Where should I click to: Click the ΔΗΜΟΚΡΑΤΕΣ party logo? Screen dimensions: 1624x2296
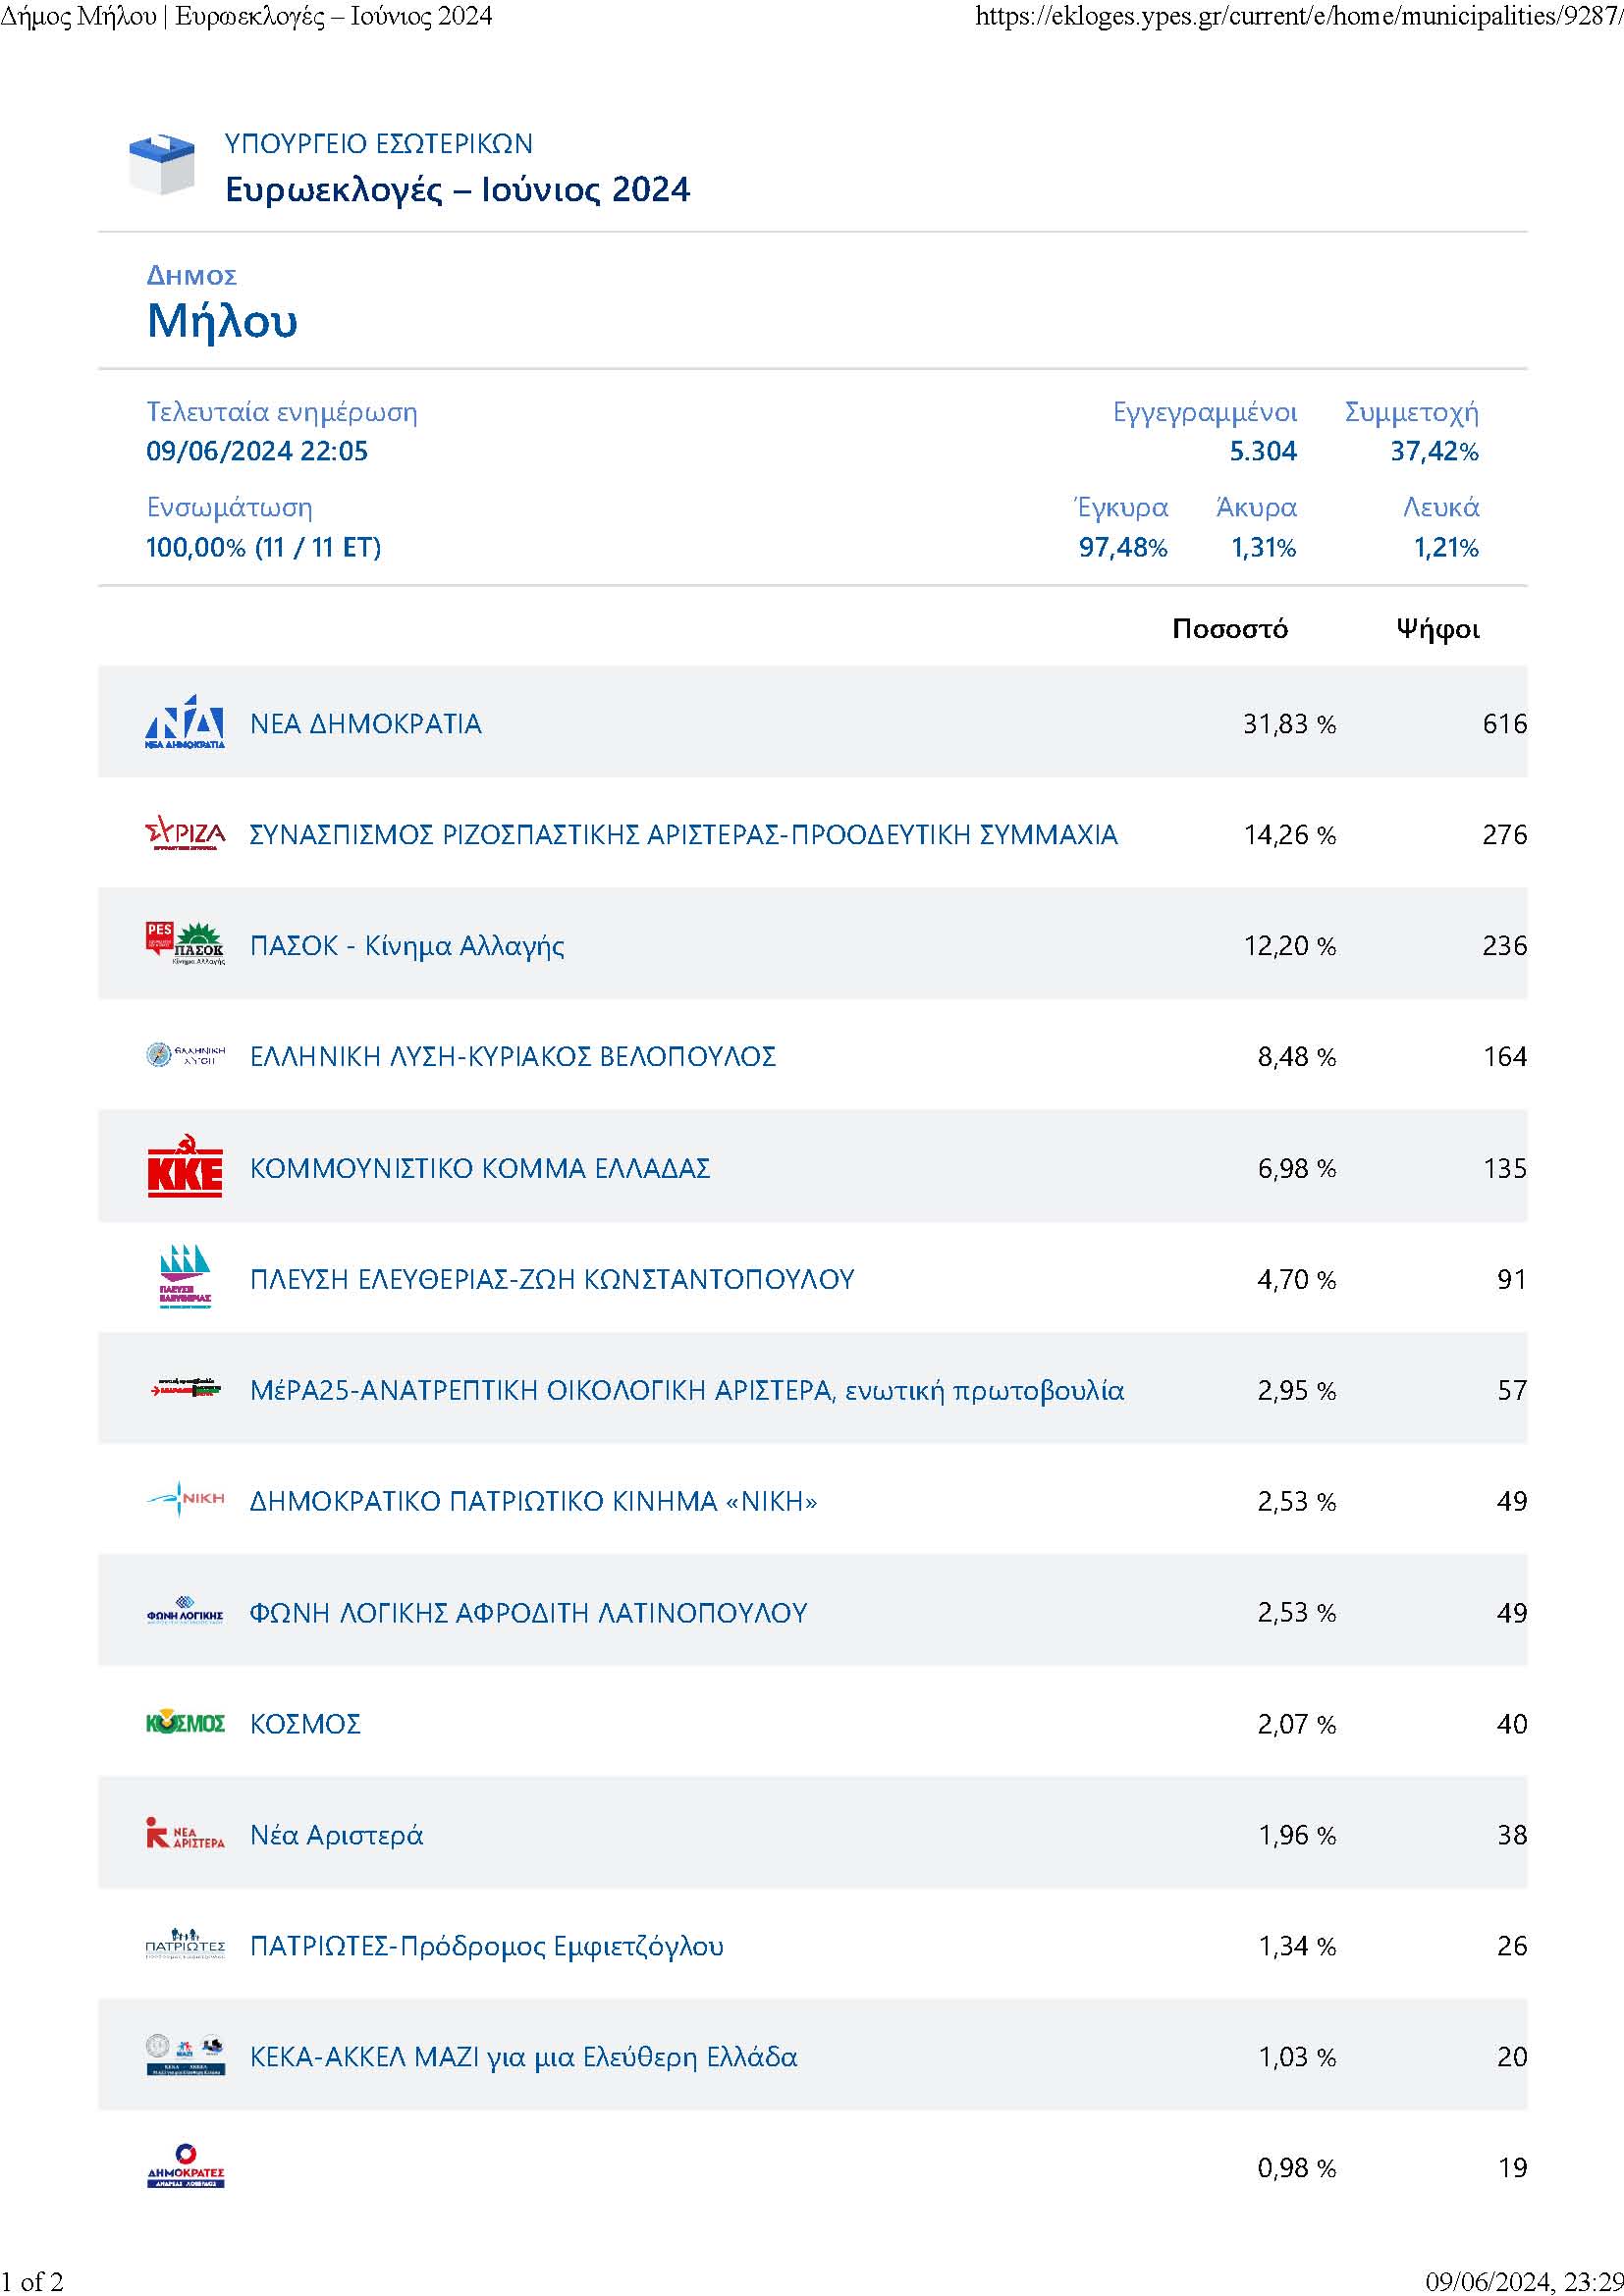tap(185, 2167)
